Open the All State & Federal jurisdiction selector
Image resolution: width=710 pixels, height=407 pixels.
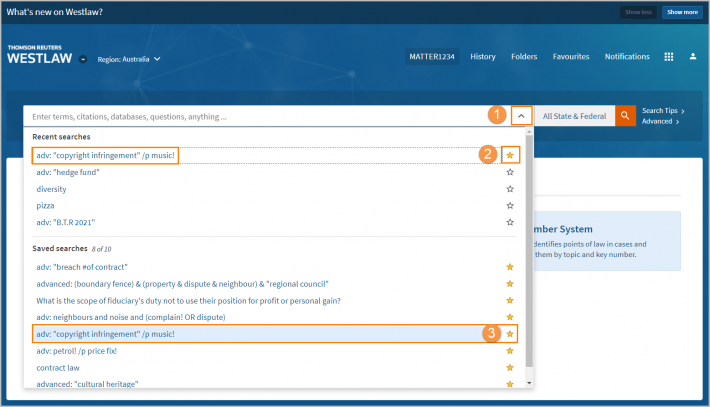click(574, 116)
